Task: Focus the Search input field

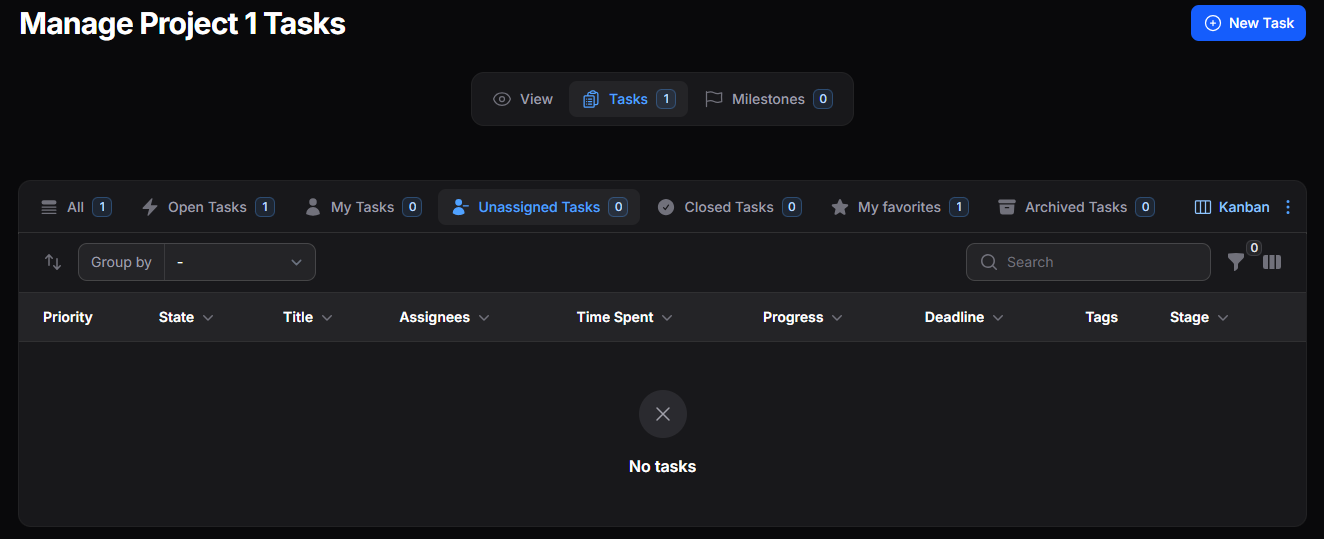Action: coord(1088,262)
